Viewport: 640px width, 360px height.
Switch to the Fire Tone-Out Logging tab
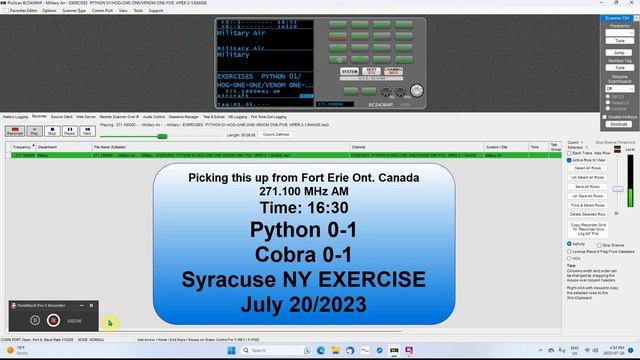point(268,117)
